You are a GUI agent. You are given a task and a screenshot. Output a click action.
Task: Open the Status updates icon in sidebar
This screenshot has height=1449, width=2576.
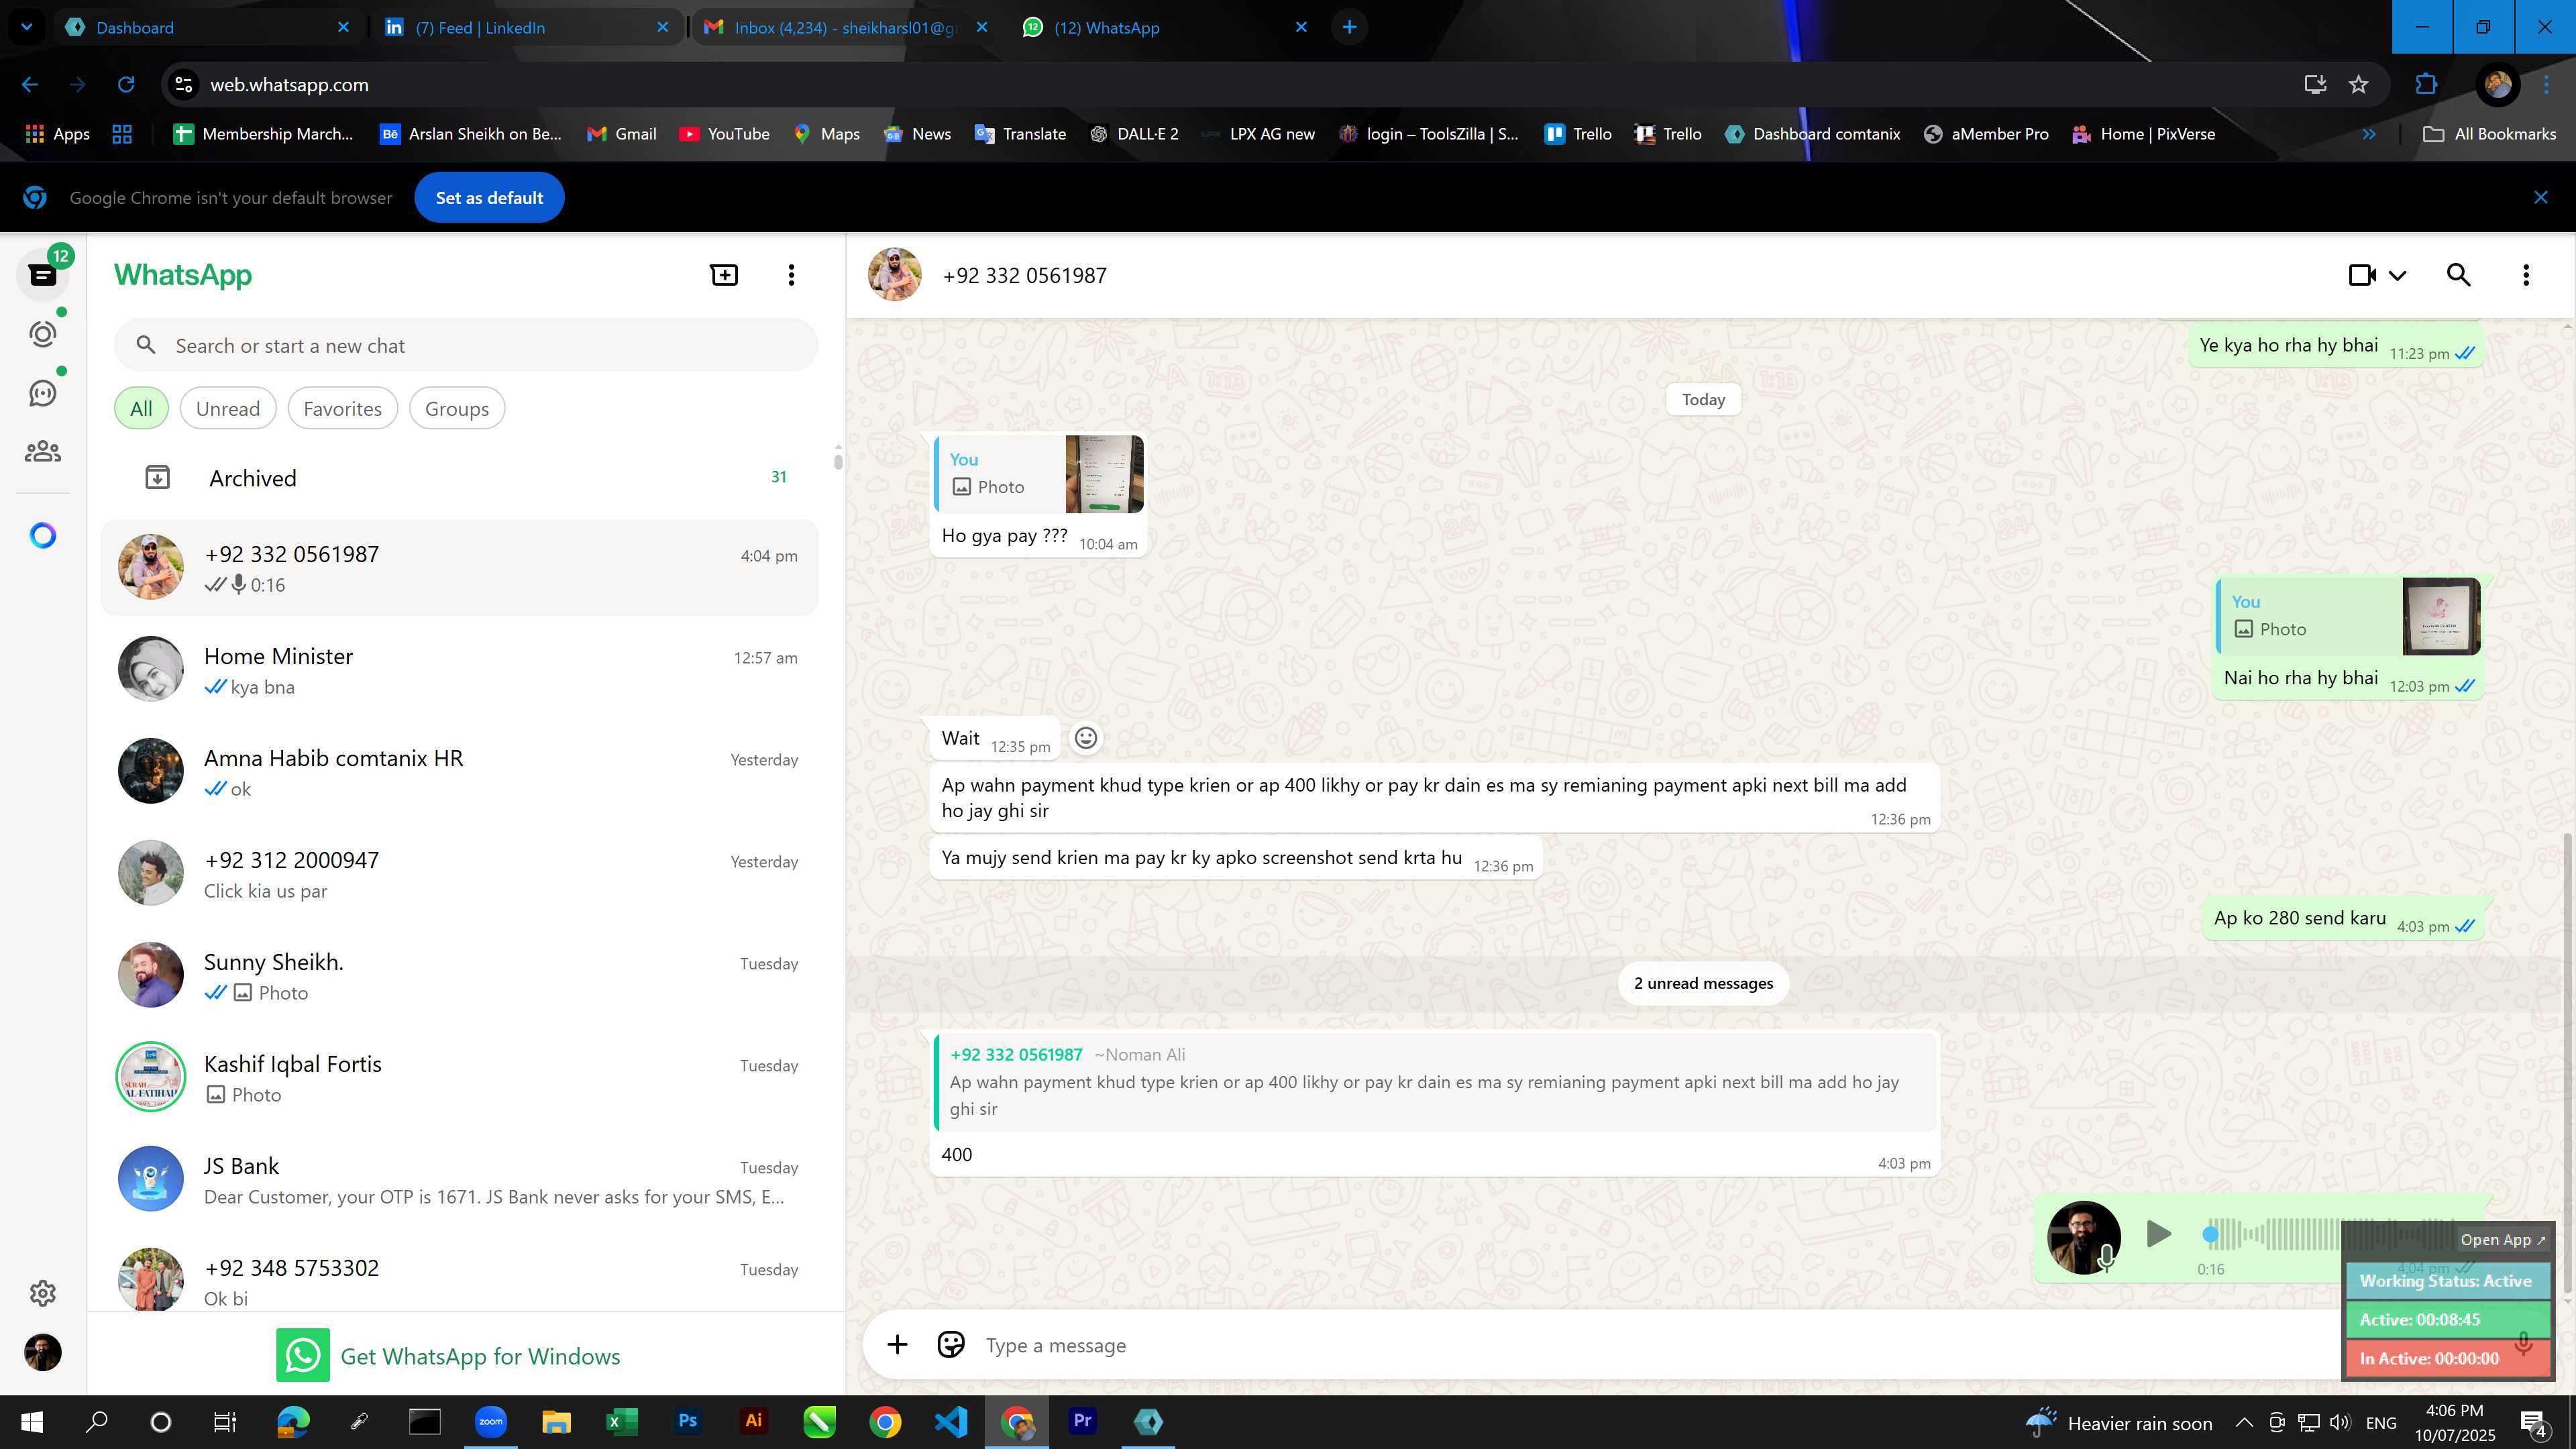(43, 334)
